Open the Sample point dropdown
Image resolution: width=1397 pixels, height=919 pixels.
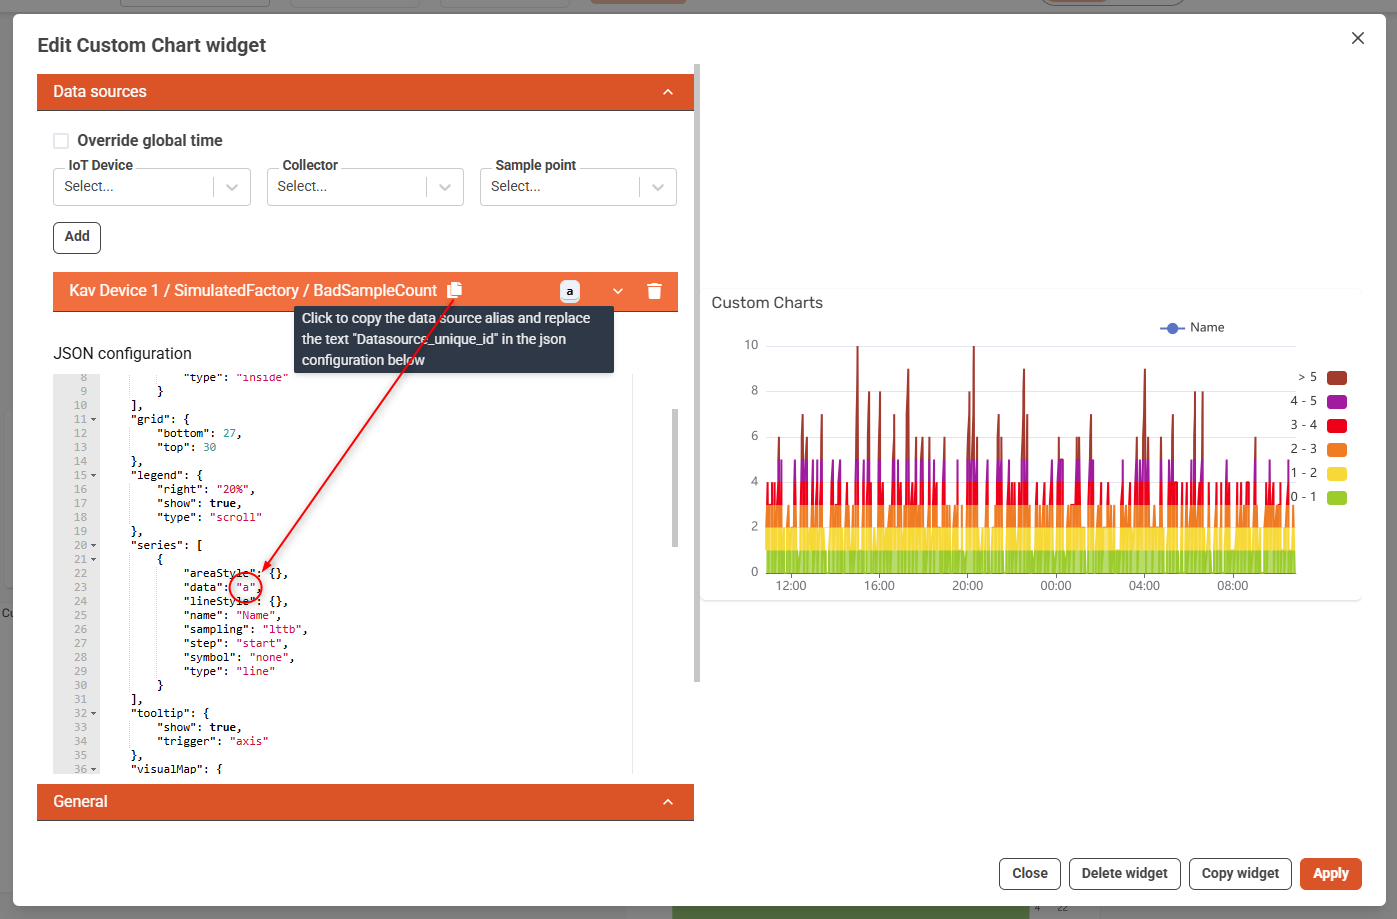pos(578,187)
